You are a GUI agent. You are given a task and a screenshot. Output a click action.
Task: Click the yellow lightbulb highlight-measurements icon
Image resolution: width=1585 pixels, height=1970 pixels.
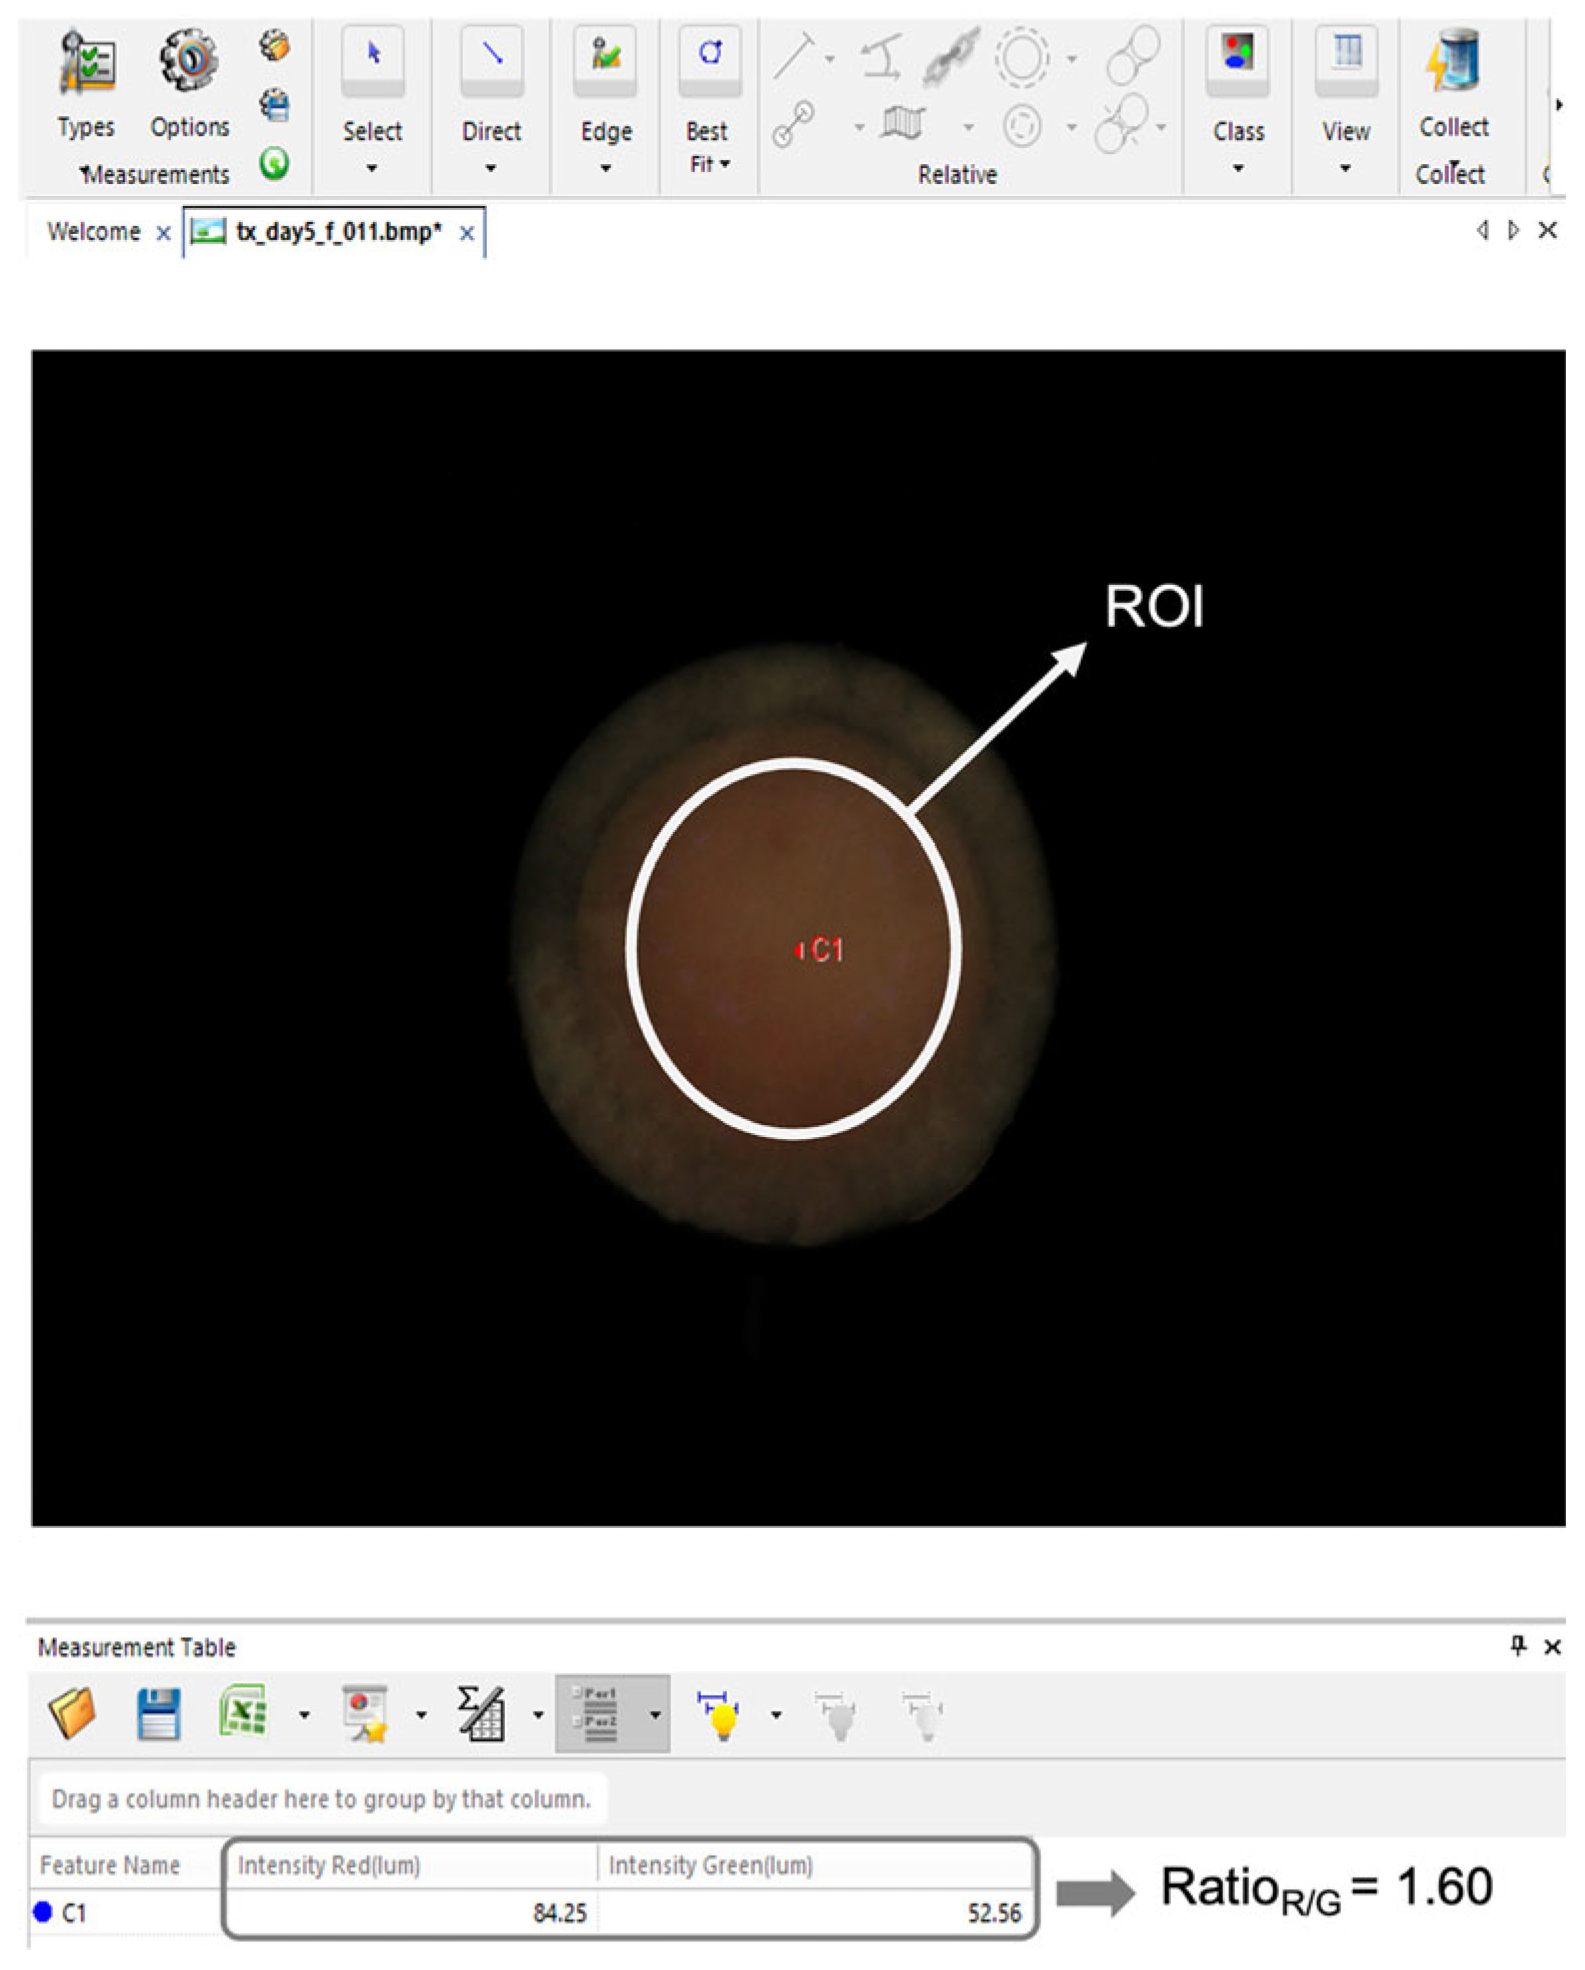point(719,1716)
